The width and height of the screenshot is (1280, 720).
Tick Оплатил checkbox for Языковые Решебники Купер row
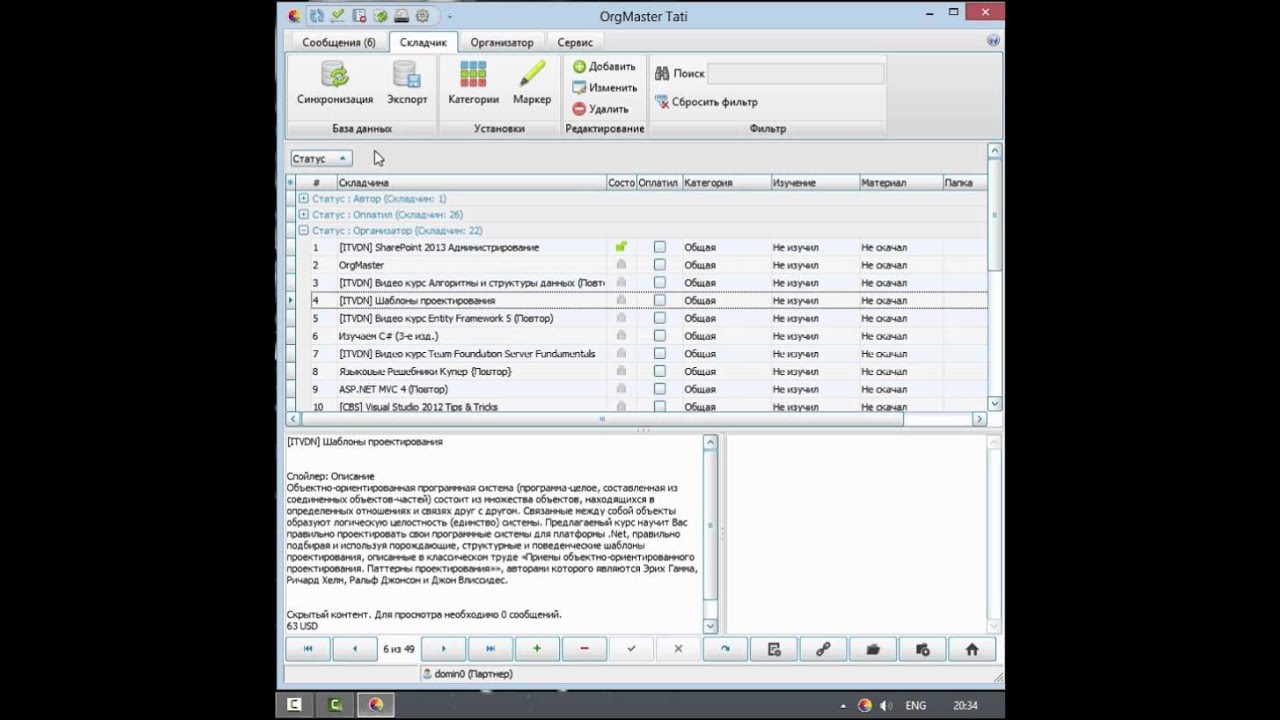(x=660, y=371)
